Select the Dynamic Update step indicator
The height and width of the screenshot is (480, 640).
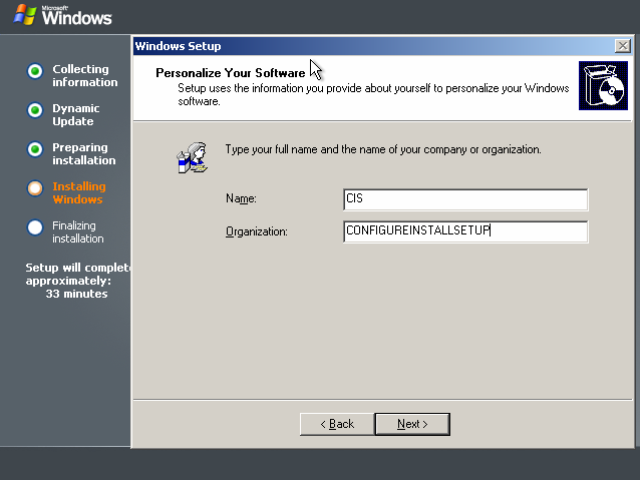pyautogui.click(x=35, y=110)
